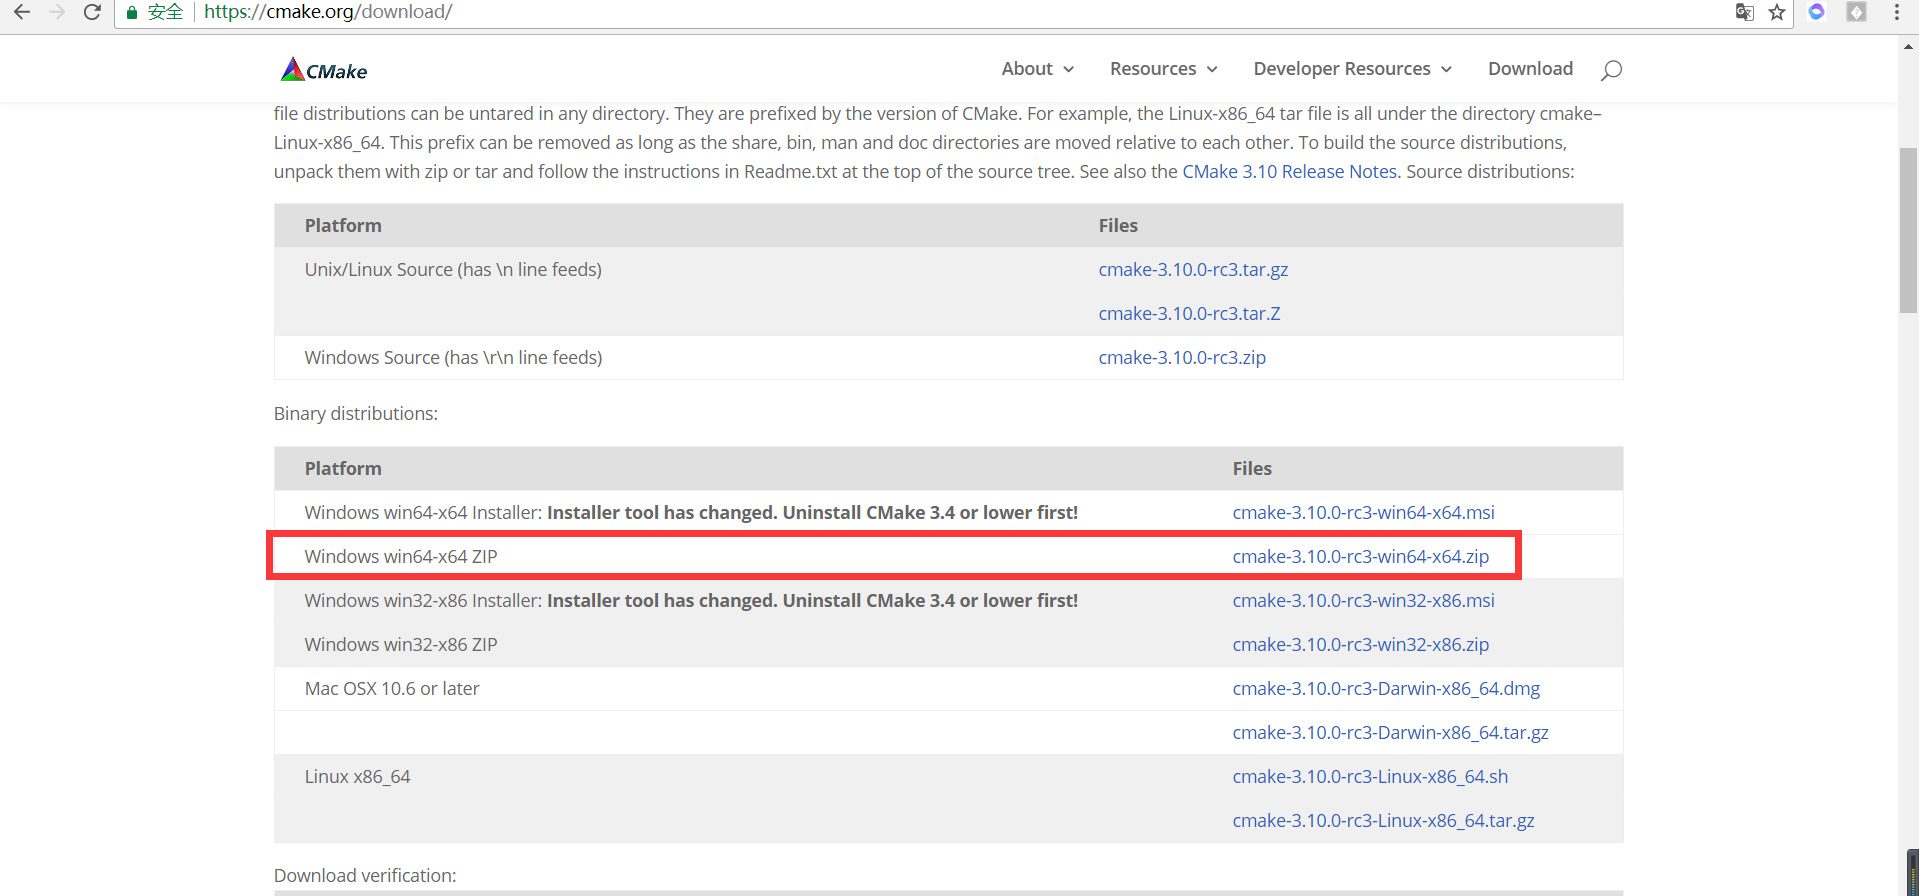Click the gray extension icon

(x=1856, y=12)
